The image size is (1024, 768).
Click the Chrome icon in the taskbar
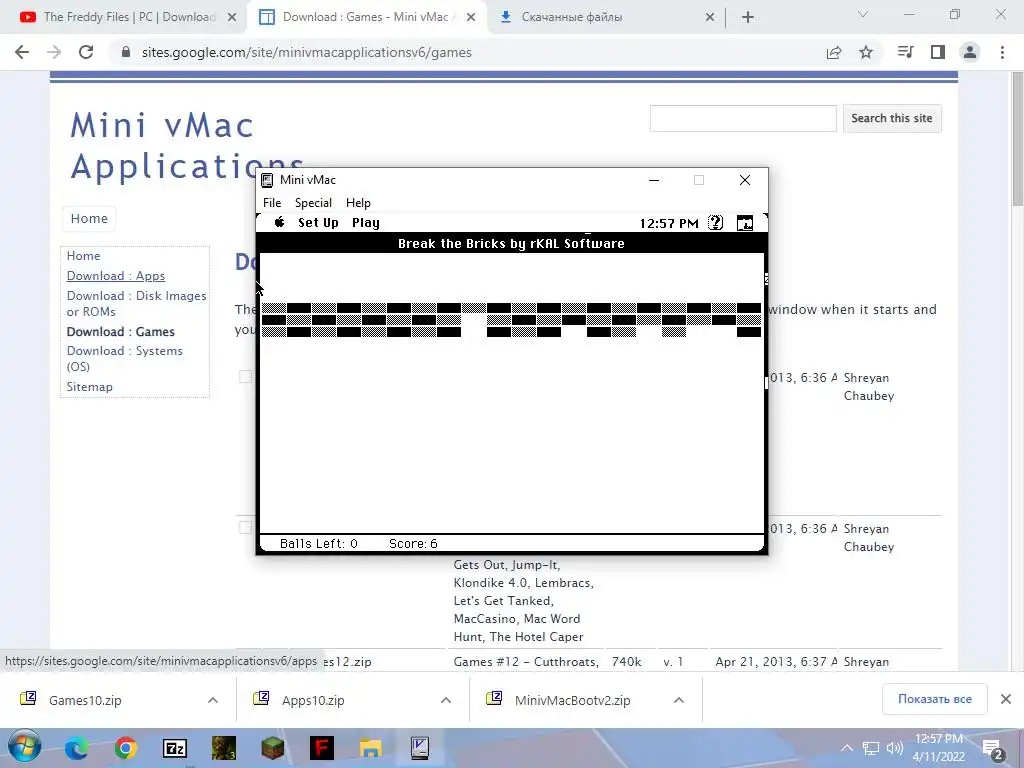[x=125, y=748]
